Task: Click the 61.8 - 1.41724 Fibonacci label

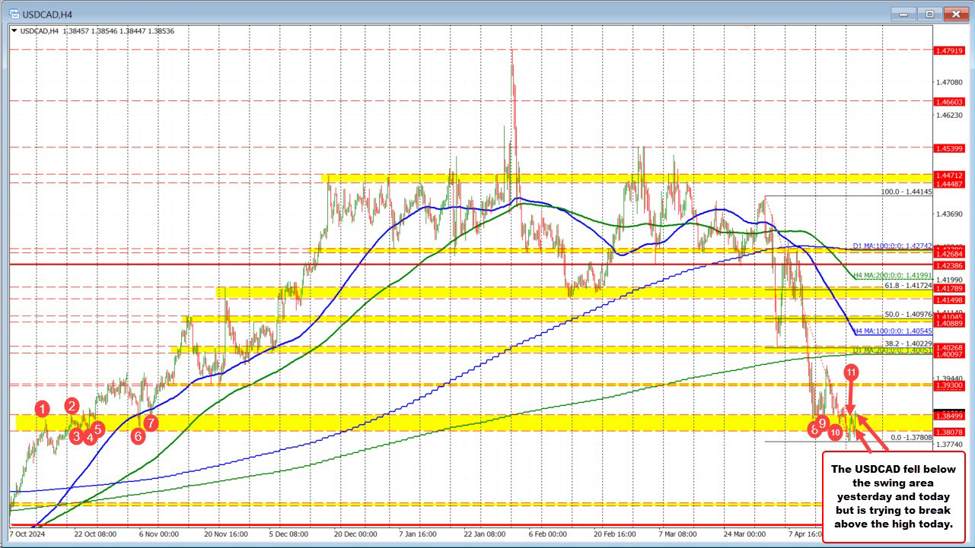Action: [907, 285]
